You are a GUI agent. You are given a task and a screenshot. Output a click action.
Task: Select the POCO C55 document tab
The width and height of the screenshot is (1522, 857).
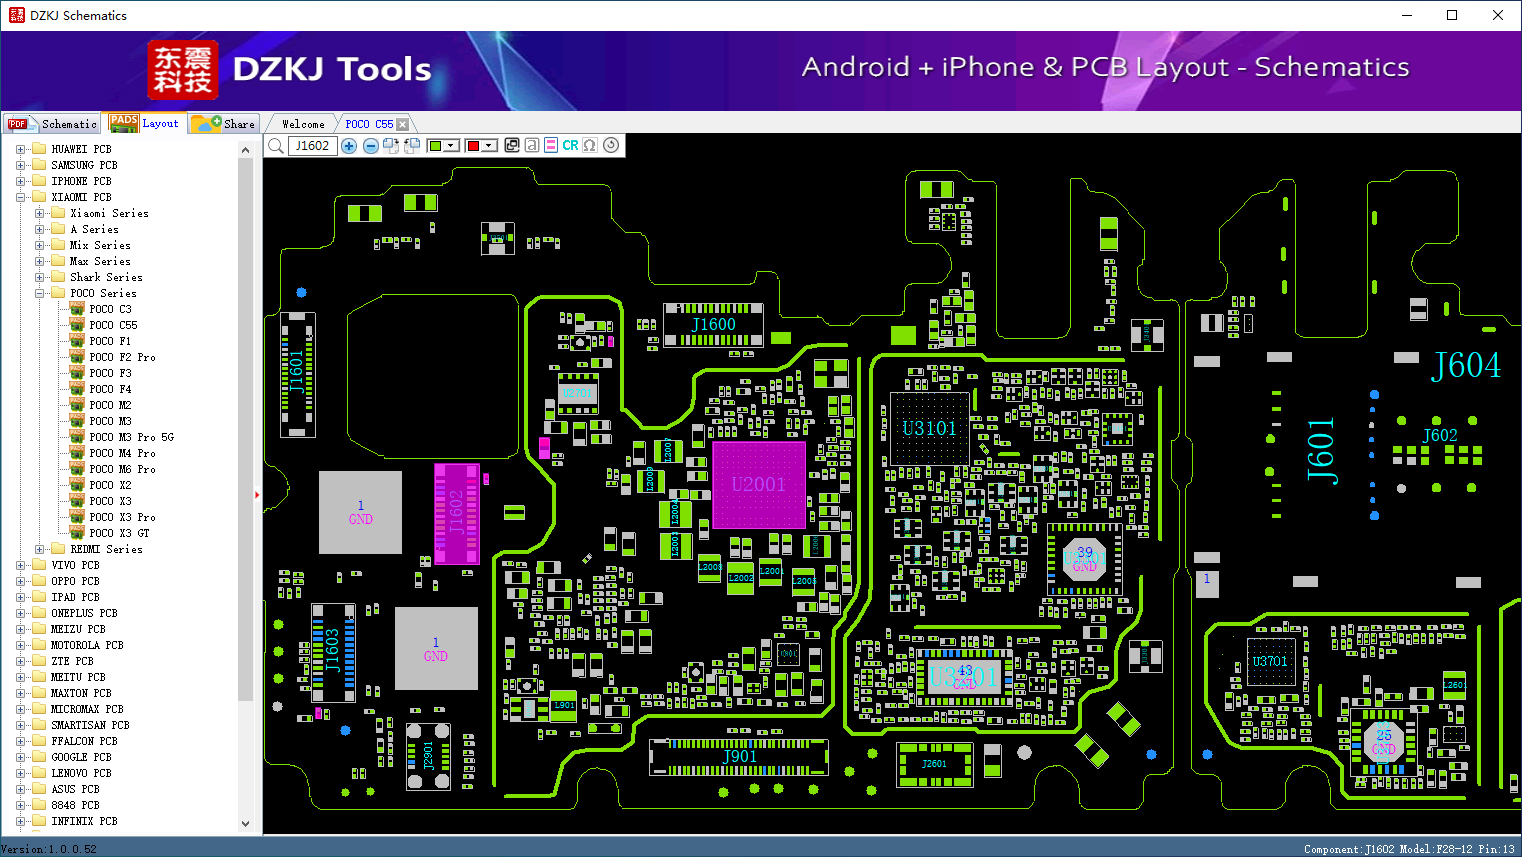click(369, 124)
